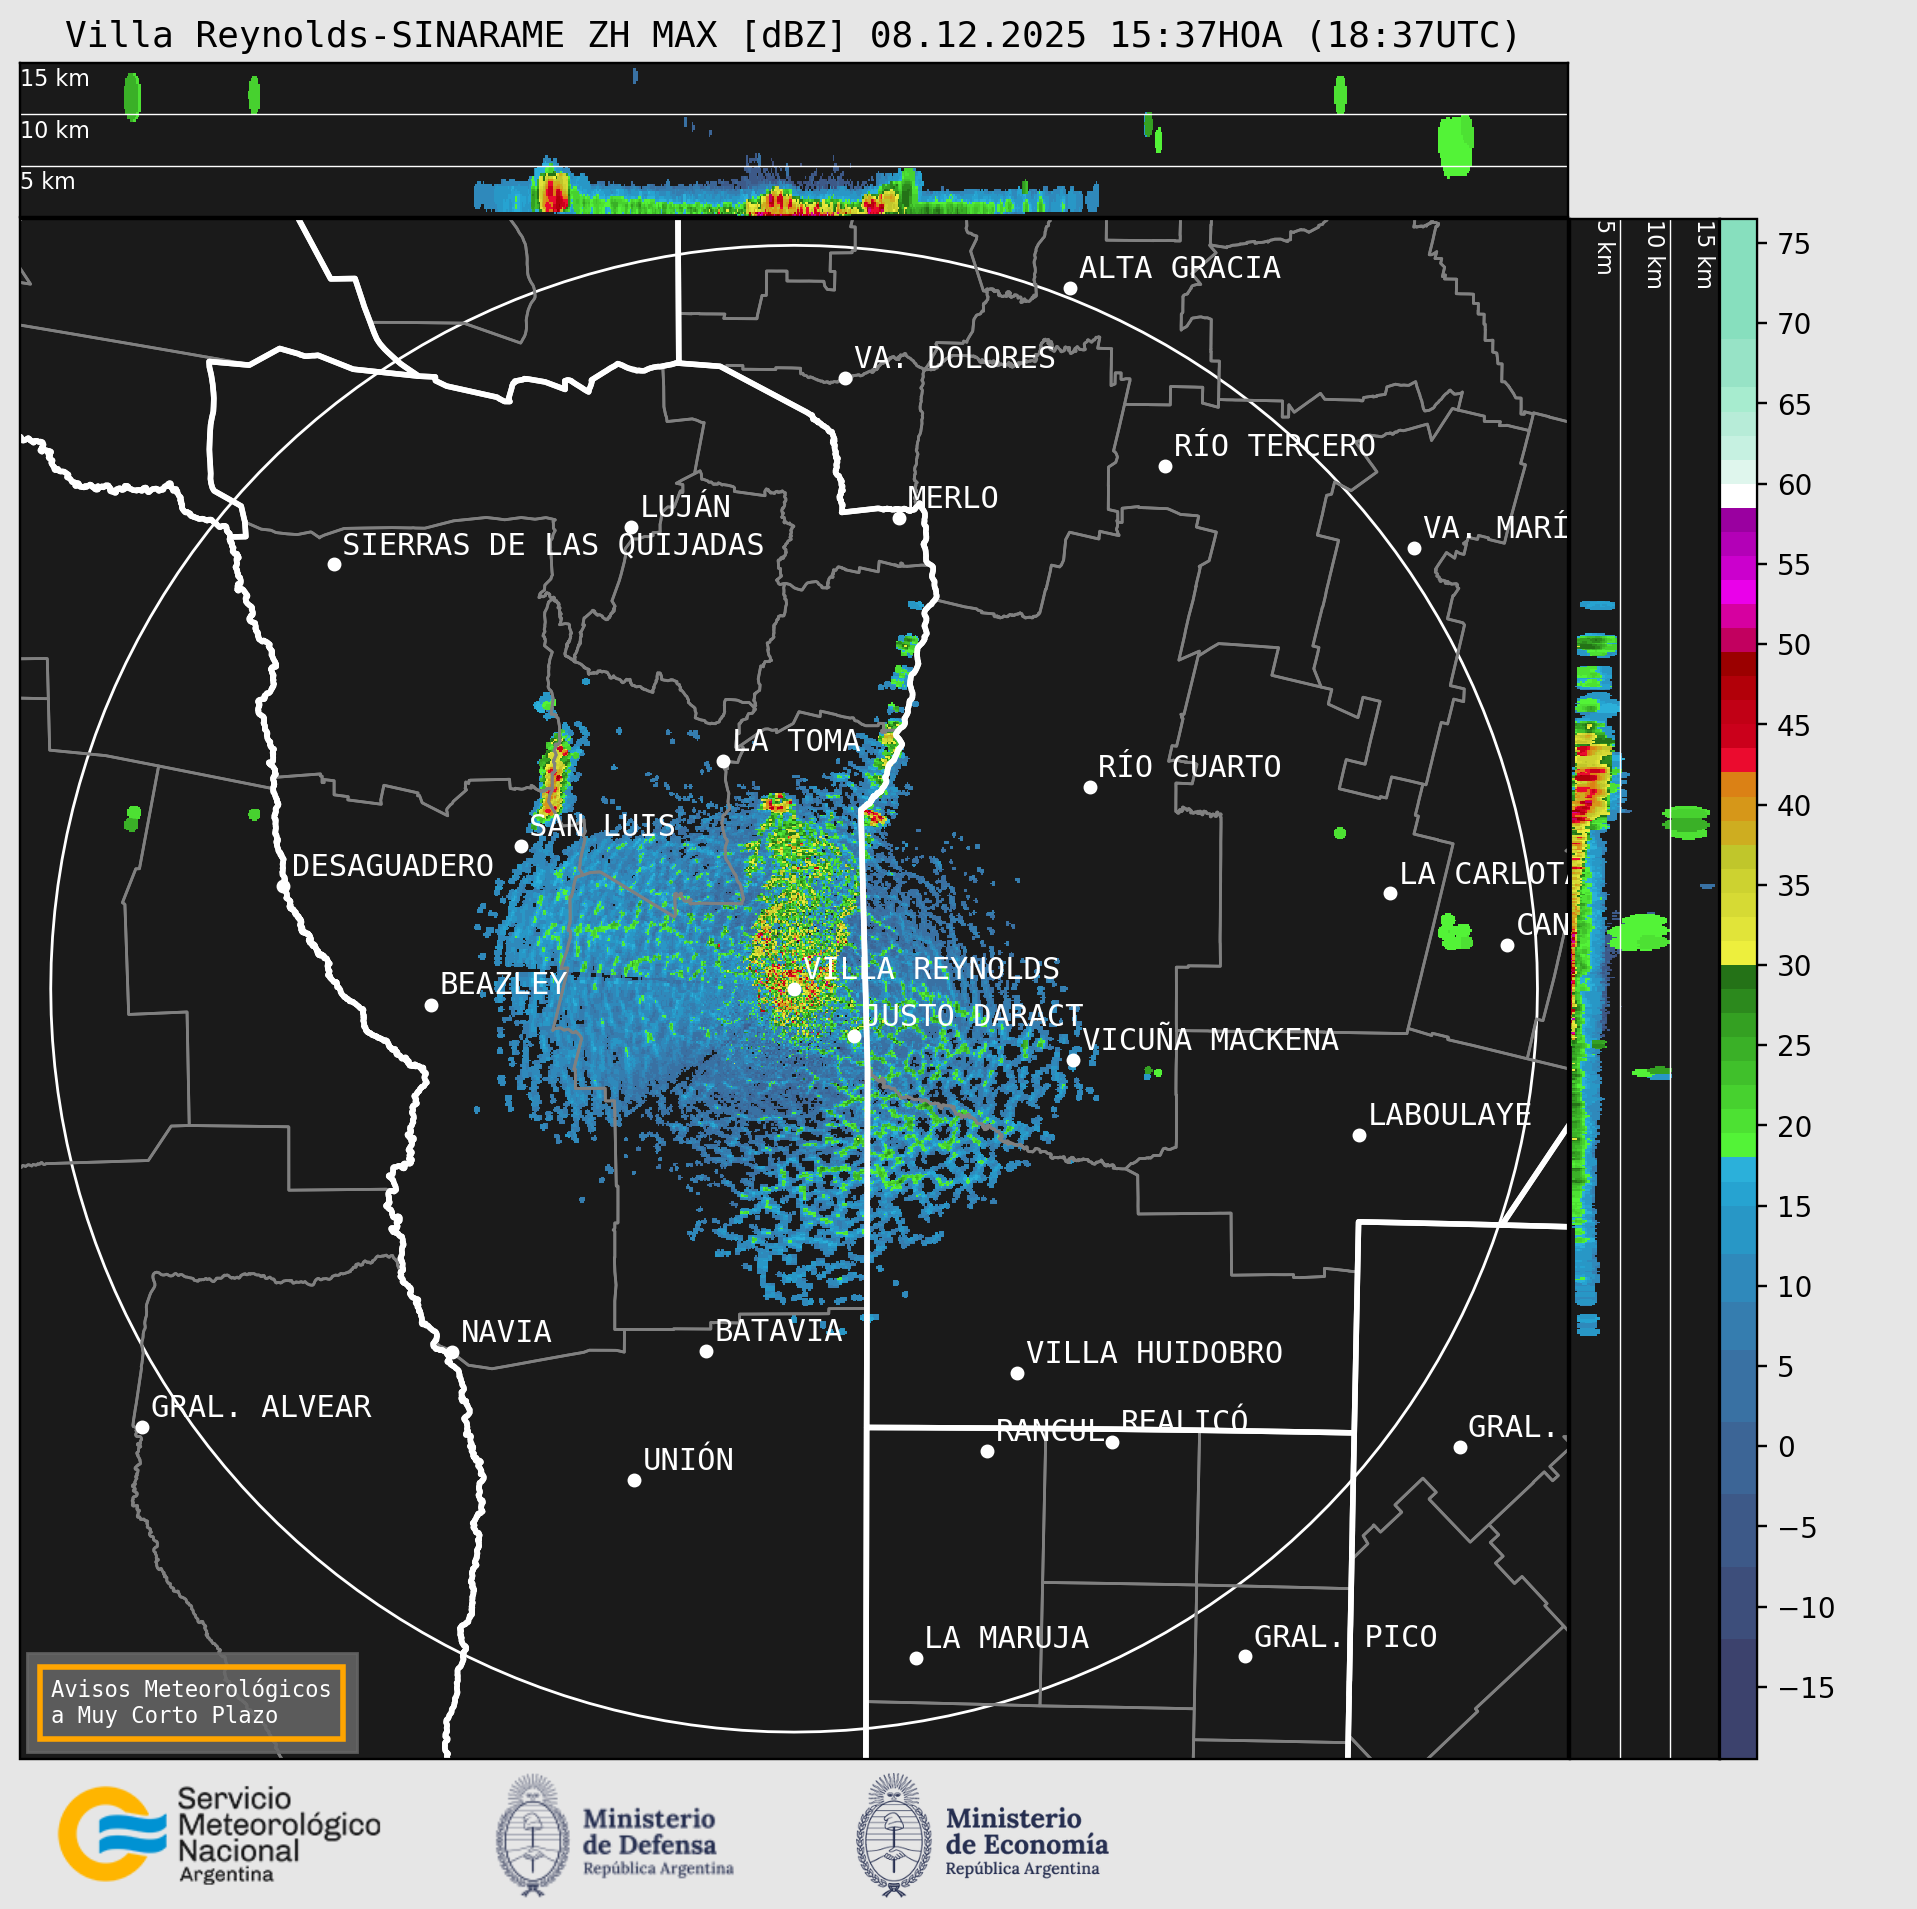Click the Ministerio de Defensa coat of arms
1917x1909 pixels.
[533, 1835]
